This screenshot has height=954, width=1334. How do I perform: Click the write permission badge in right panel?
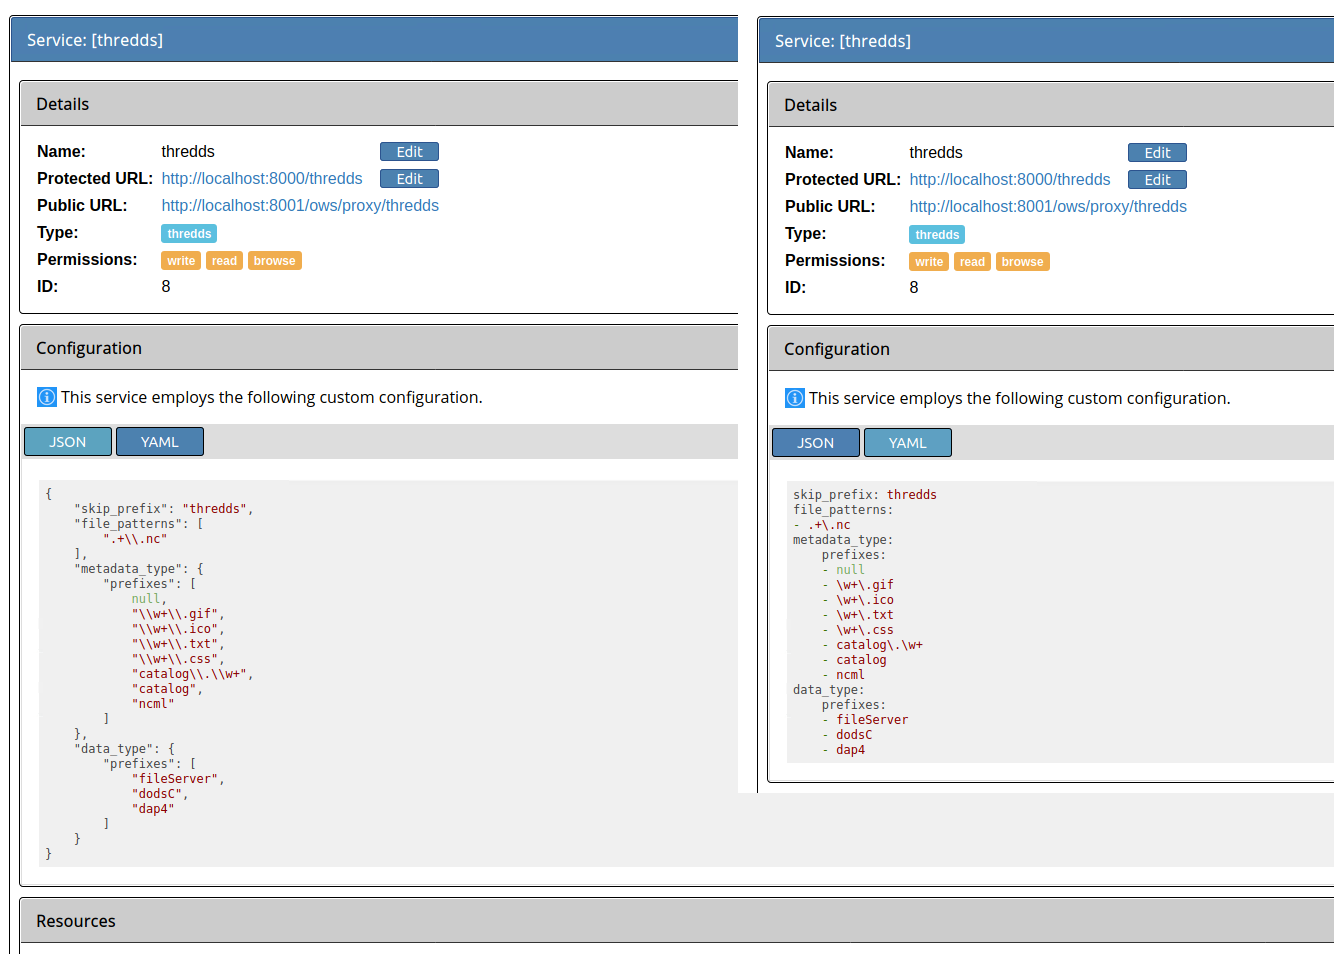click(929, 262)
